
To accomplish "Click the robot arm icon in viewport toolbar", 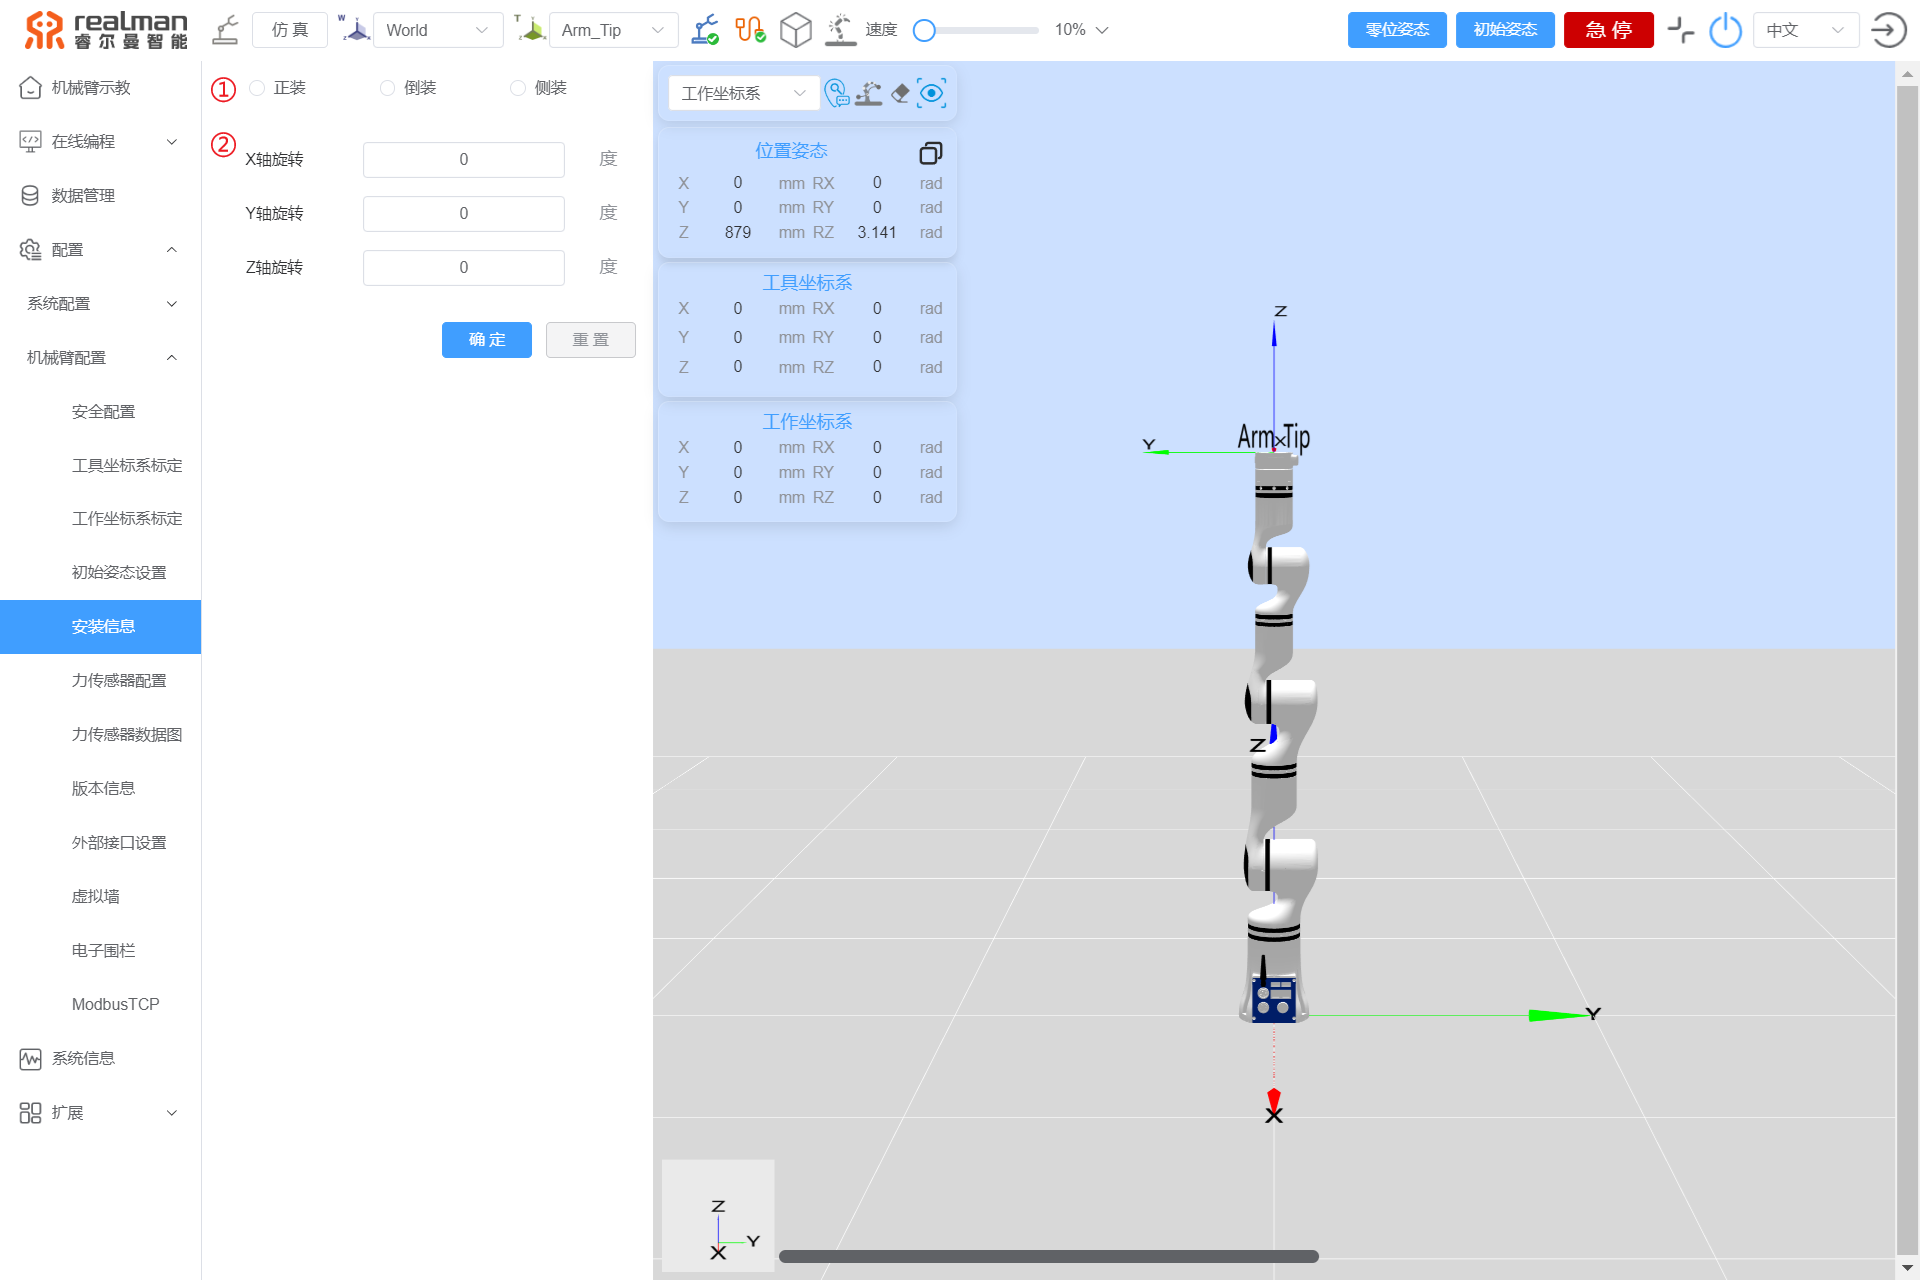I will pyautogui.click(x=868, y=93).
